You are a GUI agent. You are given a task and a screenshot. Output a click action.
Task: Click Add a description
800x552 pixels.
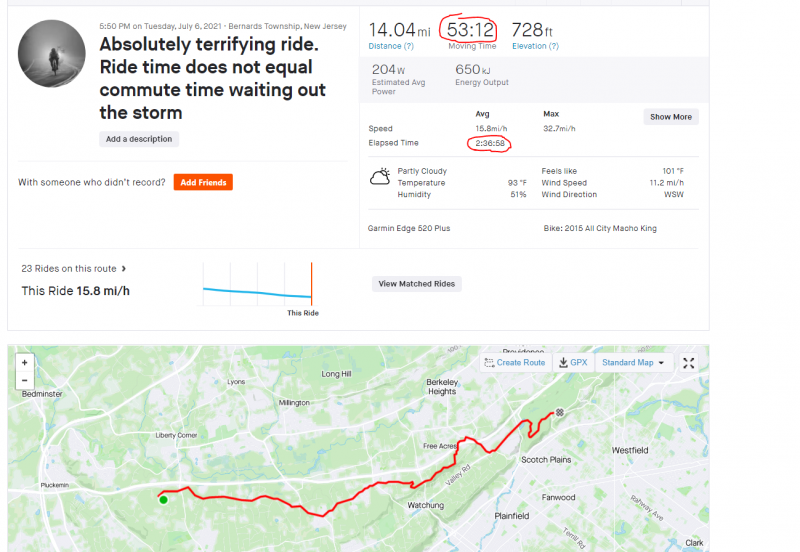(139, 139)
